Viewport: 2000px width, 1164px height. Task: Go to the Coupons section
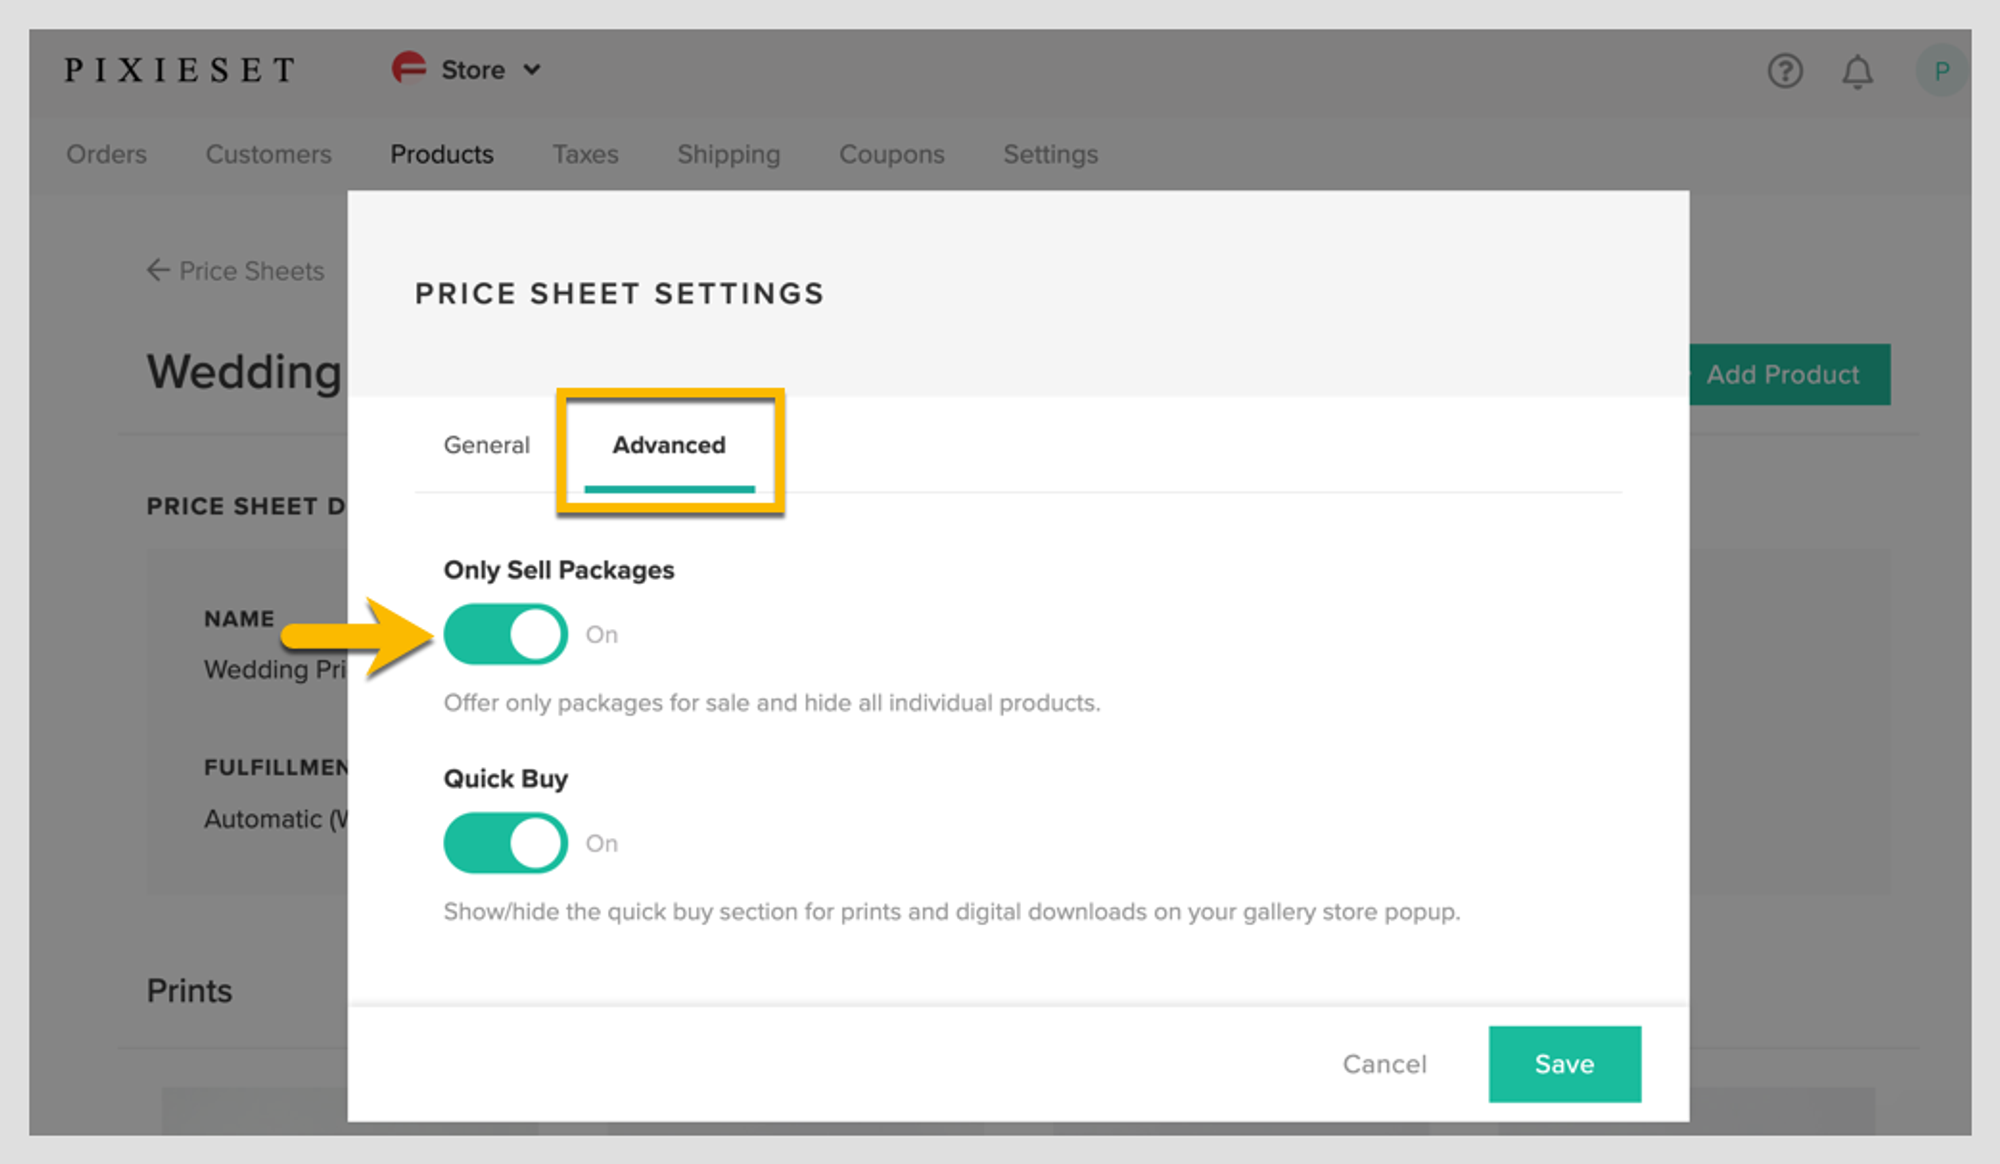point(891,154)
